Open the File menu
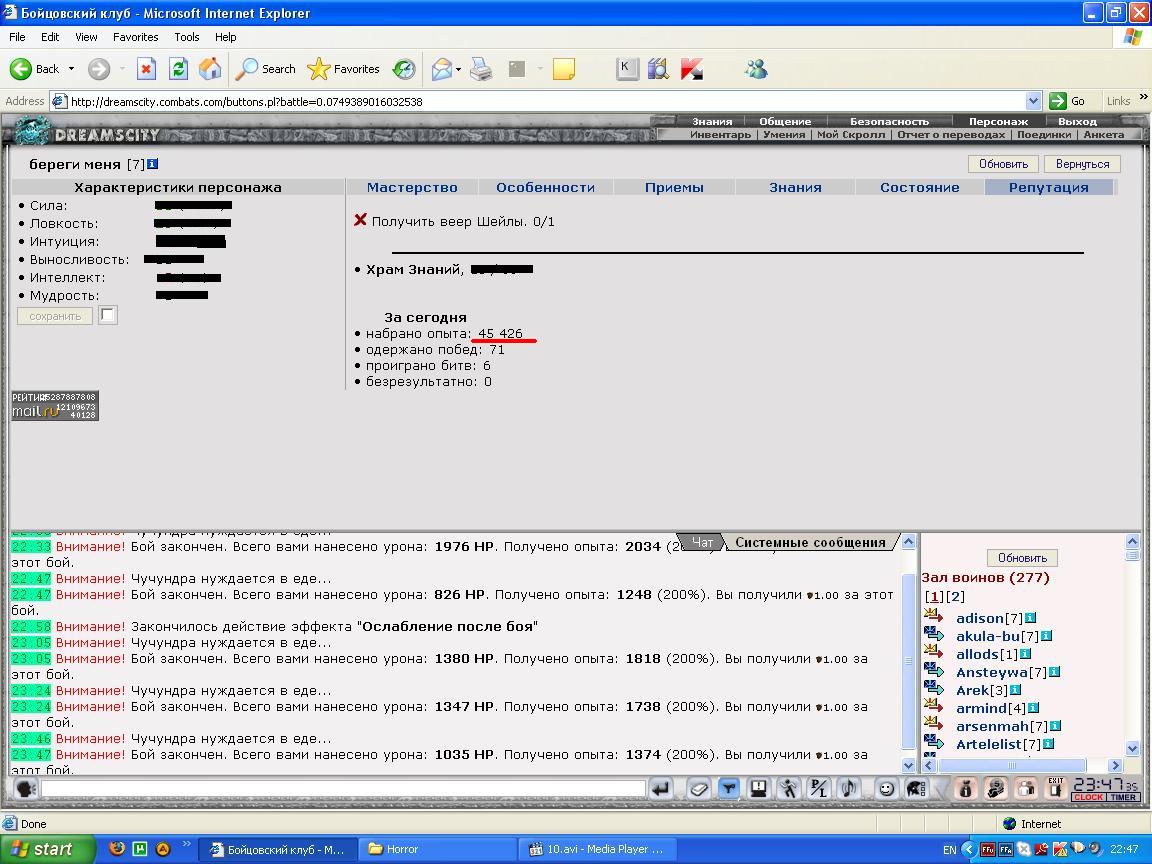Screen dimensions: 1152x864 pos(17,37)
